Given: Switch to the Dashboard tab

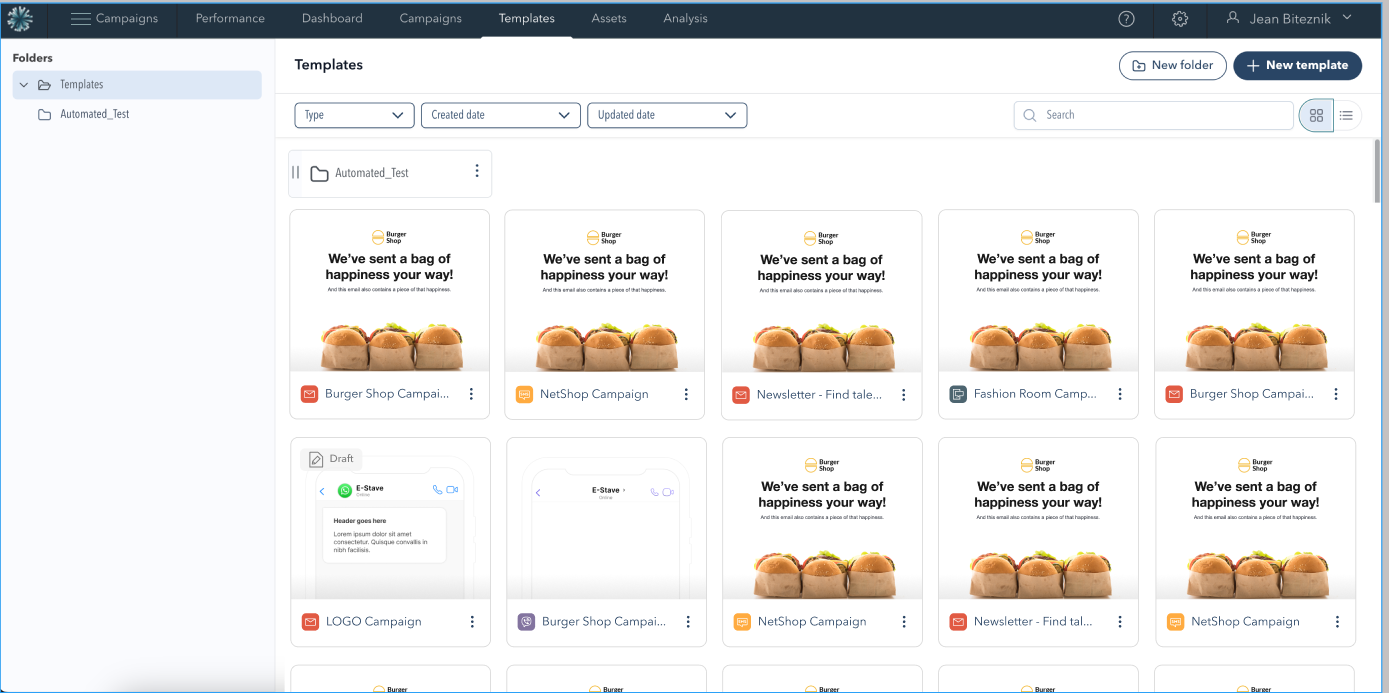Looking at the screenshot, I should coord(332,19).
